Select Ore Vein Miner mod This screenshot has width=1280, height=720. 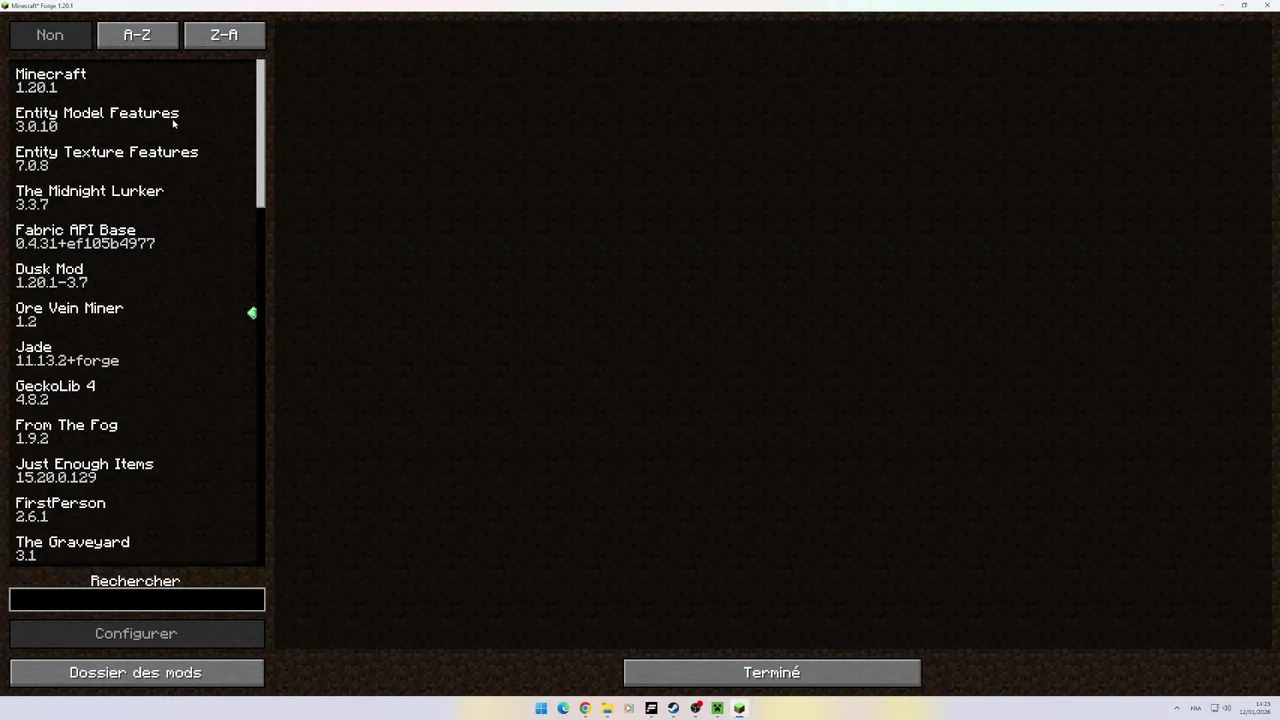[x=133, y=314]
